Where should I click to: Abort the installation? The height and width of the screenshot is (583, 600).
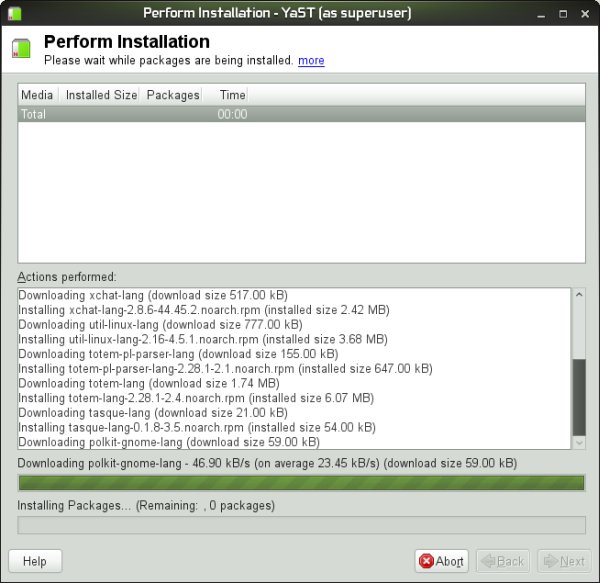(x=442, y=561)
